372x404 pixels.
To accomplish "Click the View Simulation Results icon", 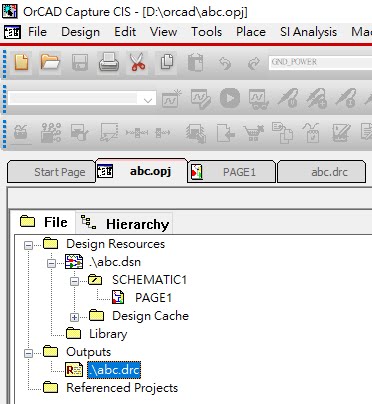I will point(259,99).
